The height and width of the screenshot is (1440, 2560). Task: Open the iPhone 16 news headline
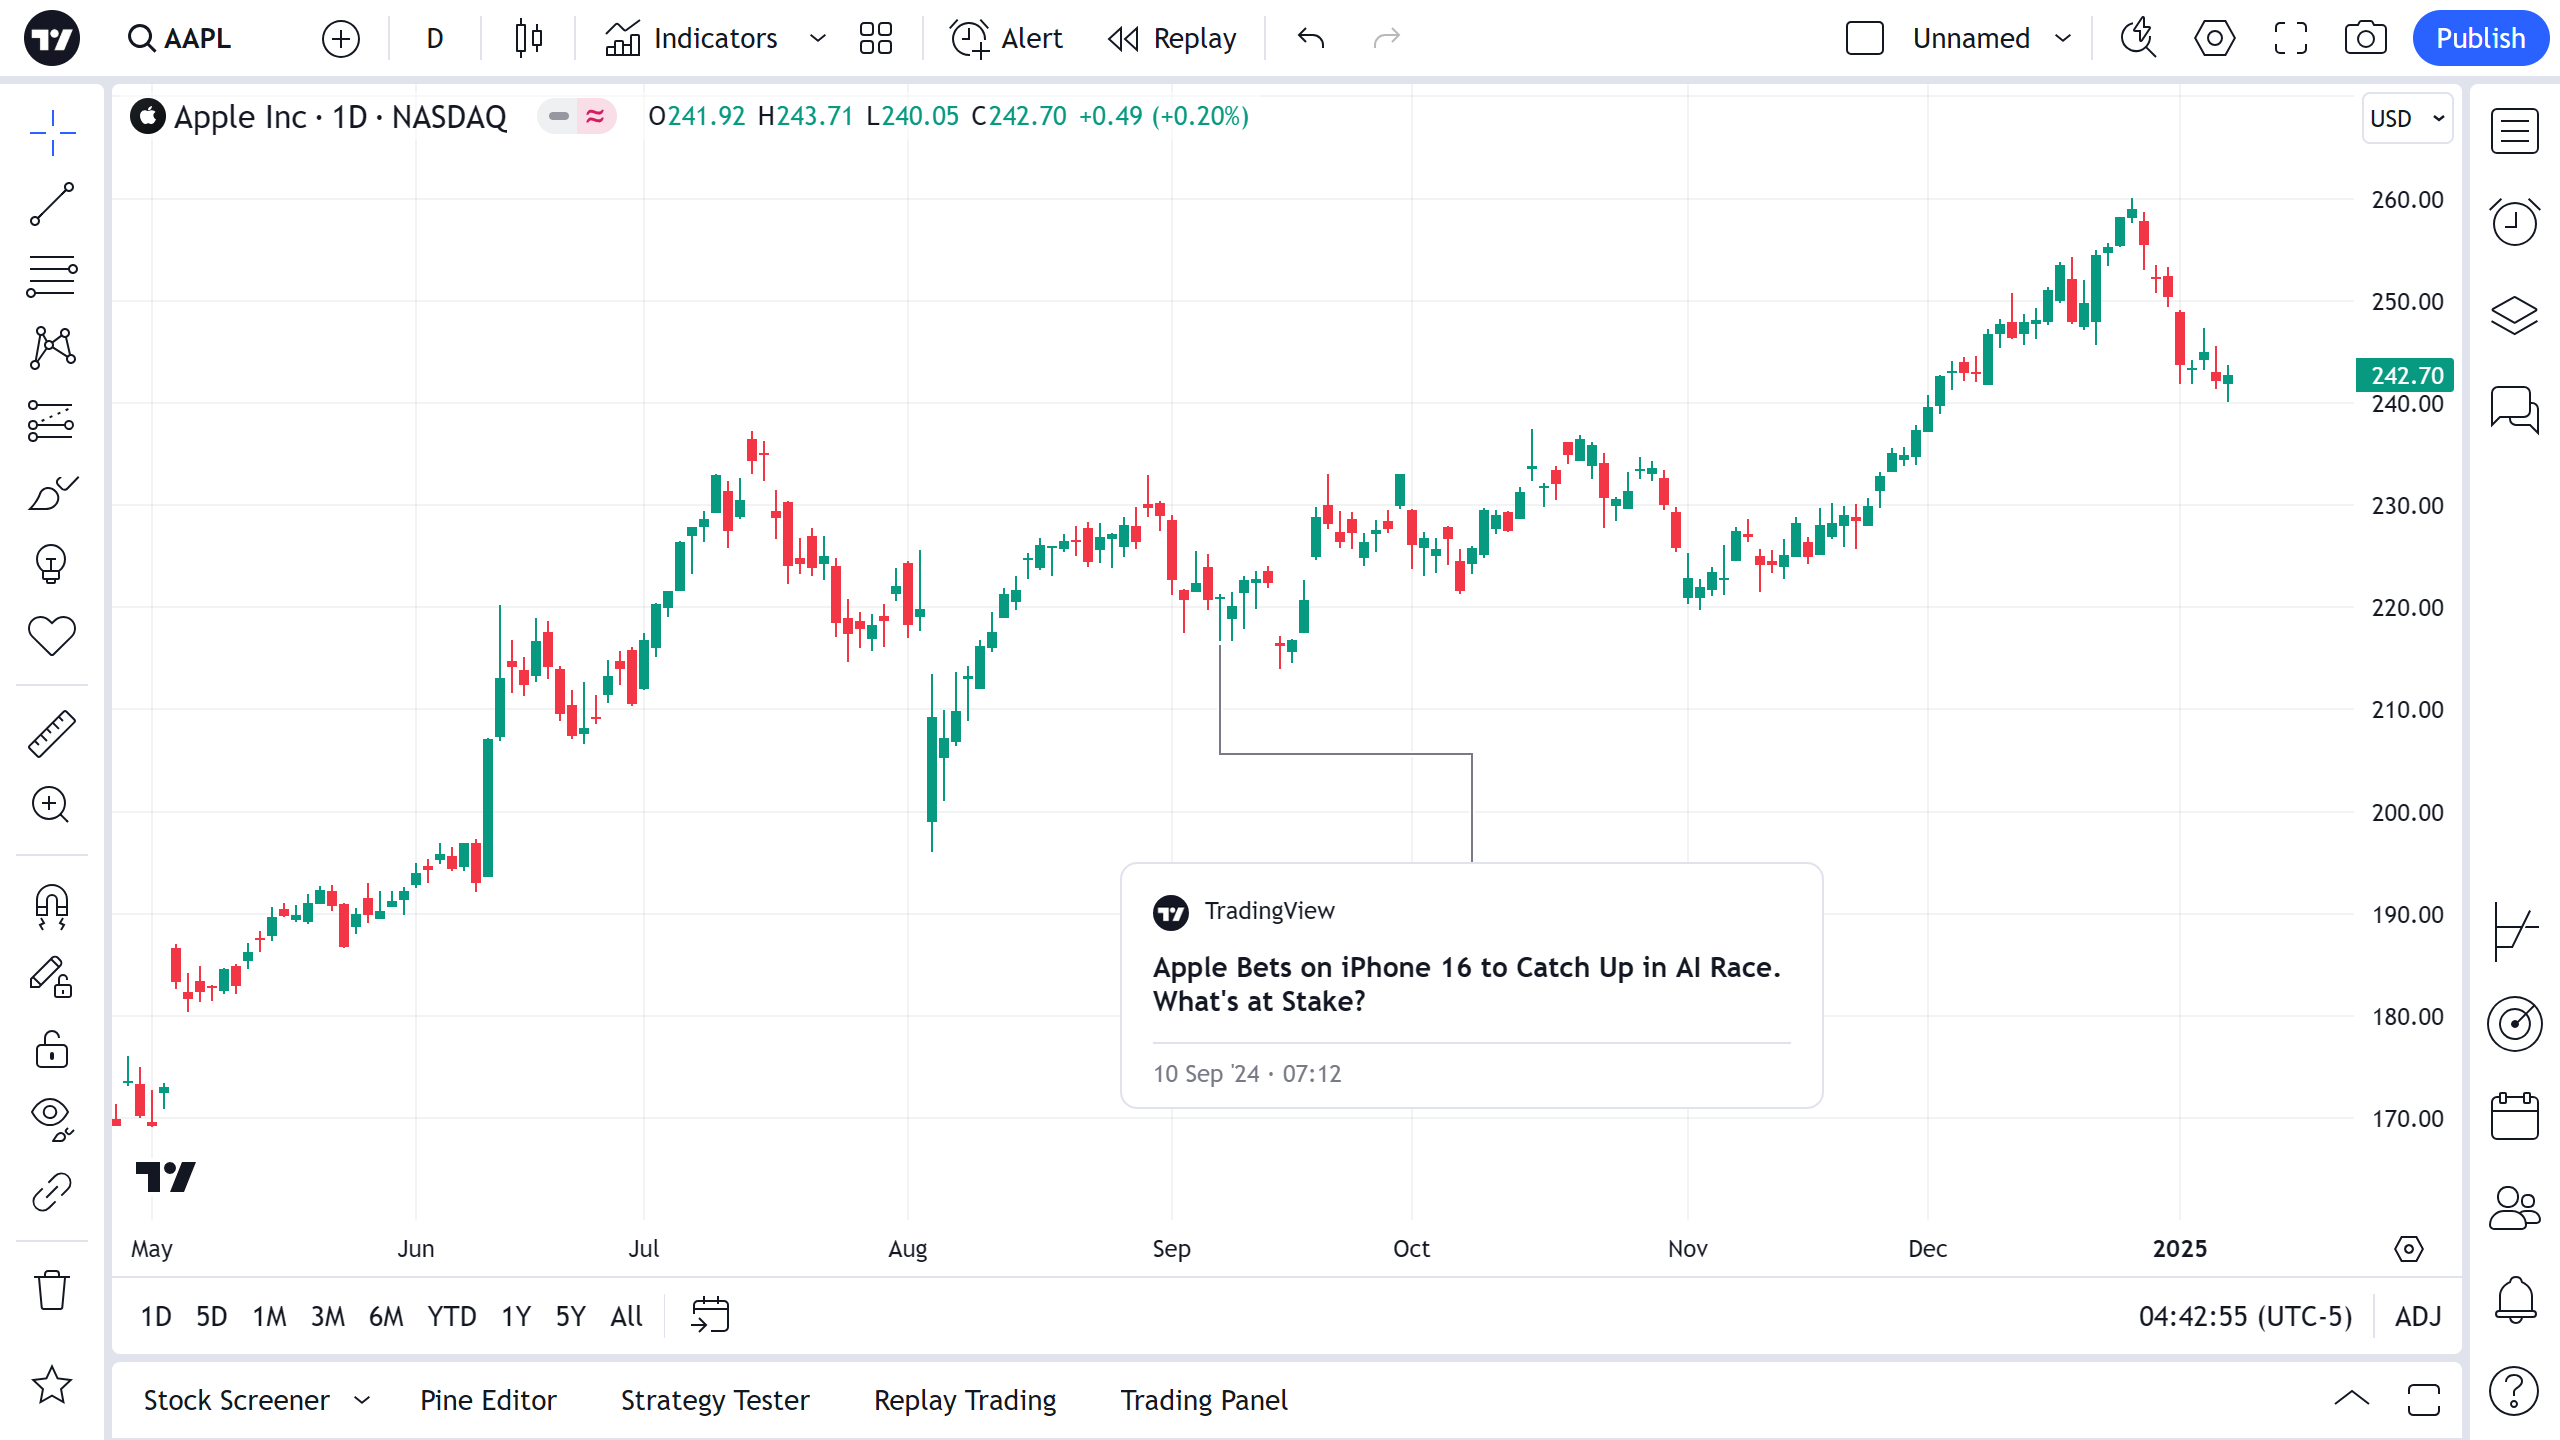click(x=1466, y=984)
